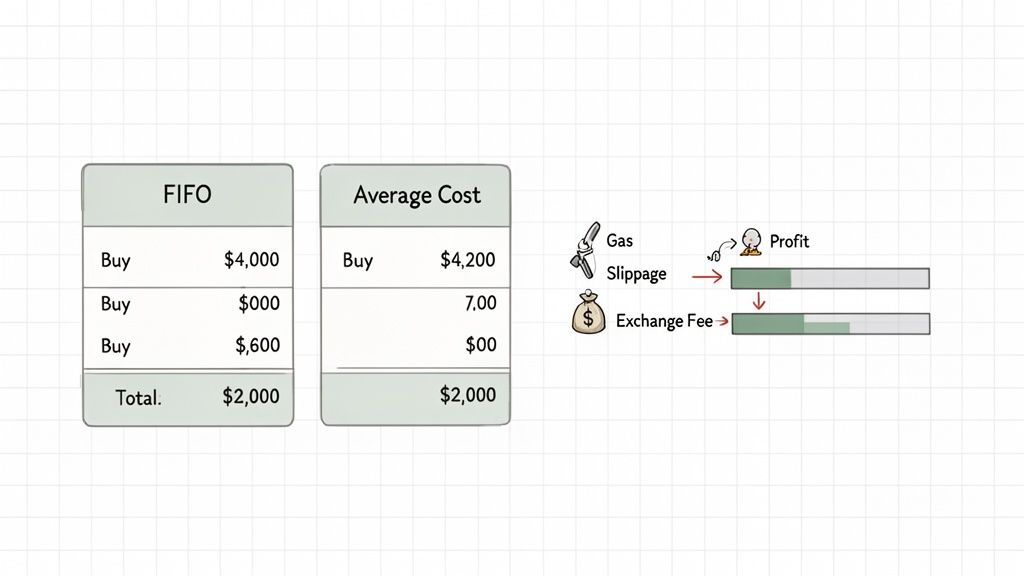Viewport: 1024px width, 576px height.
Task: Click the Buy $4,000 row in FIFO
Action: [188, 260]
